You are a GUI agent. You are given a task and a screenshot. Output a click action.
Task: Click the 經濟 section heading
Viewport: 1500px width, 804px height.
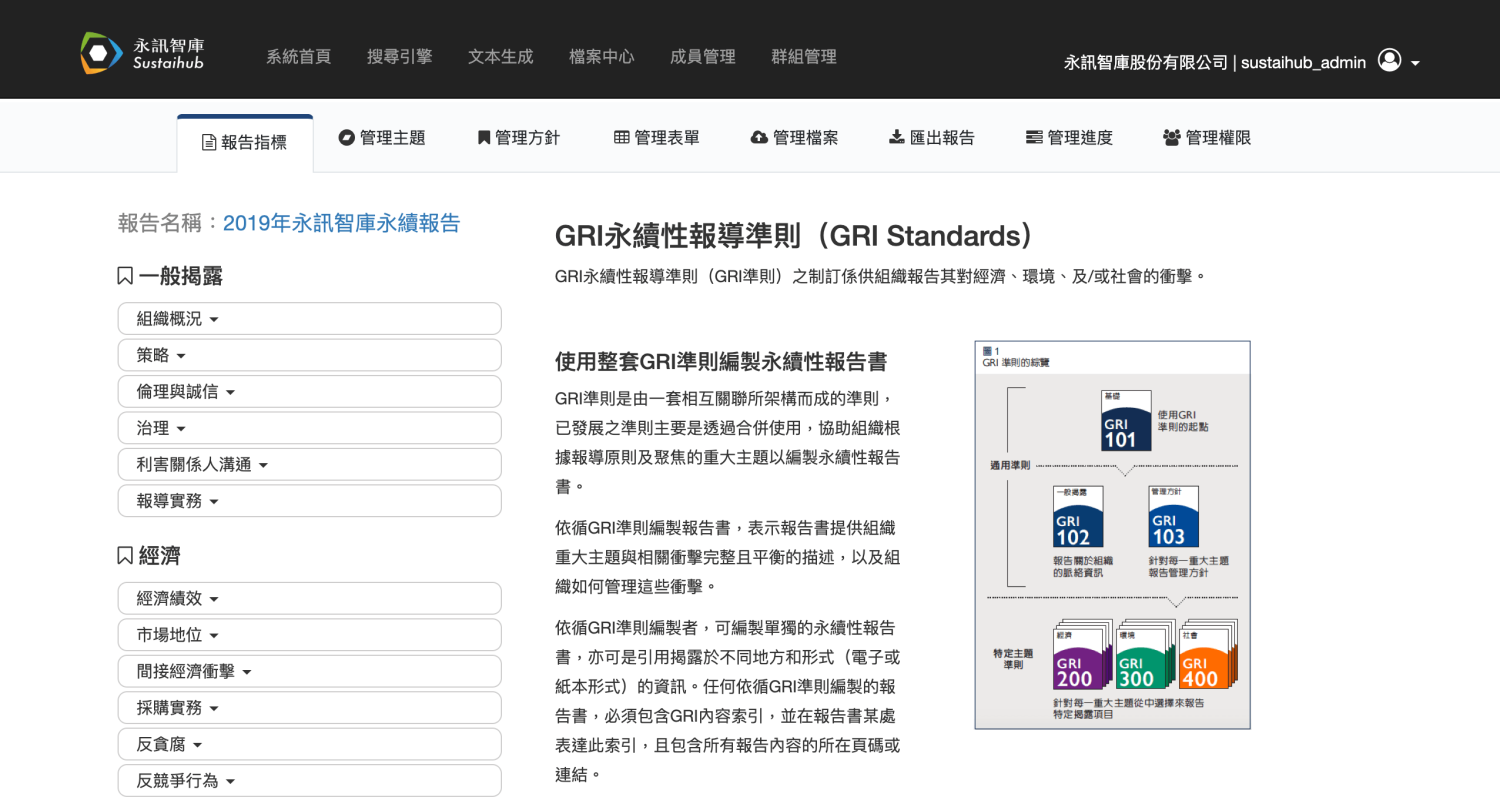160,556
